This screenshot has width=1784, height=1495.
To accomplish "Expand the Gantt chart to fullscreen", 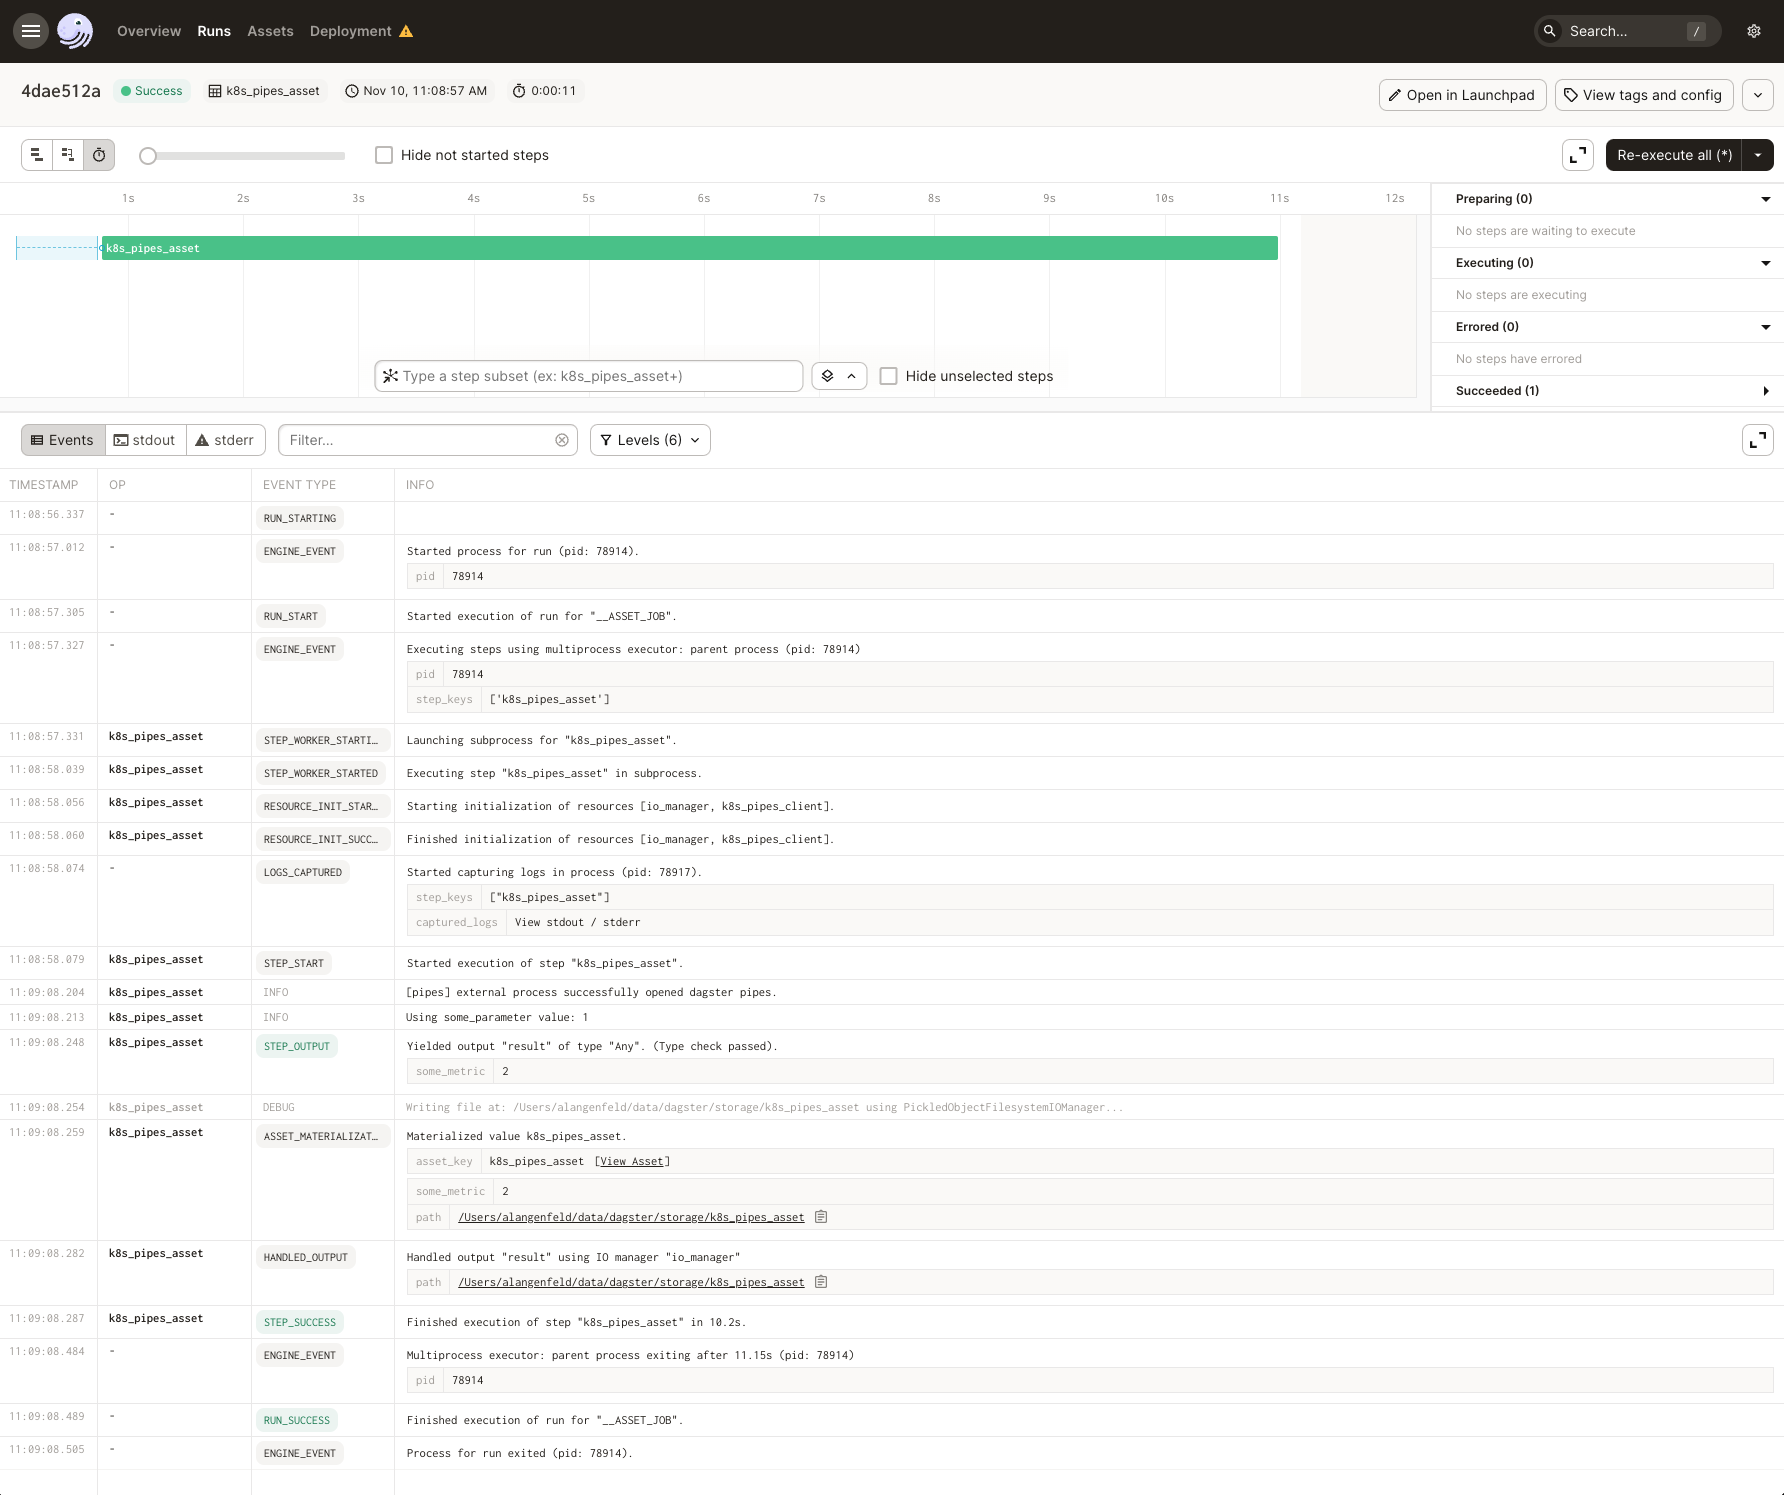I will (x=1578, y=155).
